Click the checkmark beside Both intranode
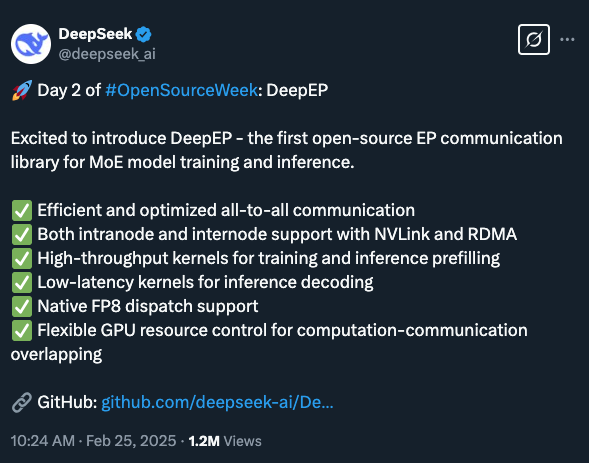Image resolution: width=589 pixels, height=463 pixels. (x=22, y=234)
